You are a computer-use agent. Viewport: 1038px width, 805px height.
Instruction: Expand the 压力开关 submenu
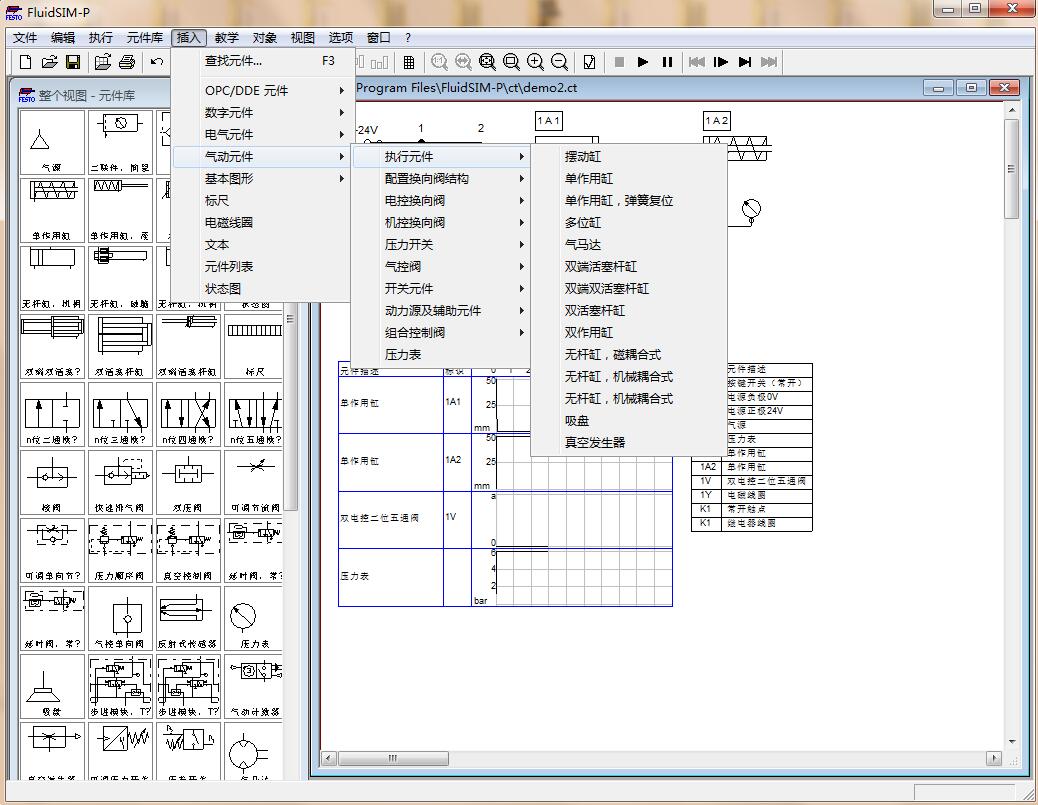point(441,244)
